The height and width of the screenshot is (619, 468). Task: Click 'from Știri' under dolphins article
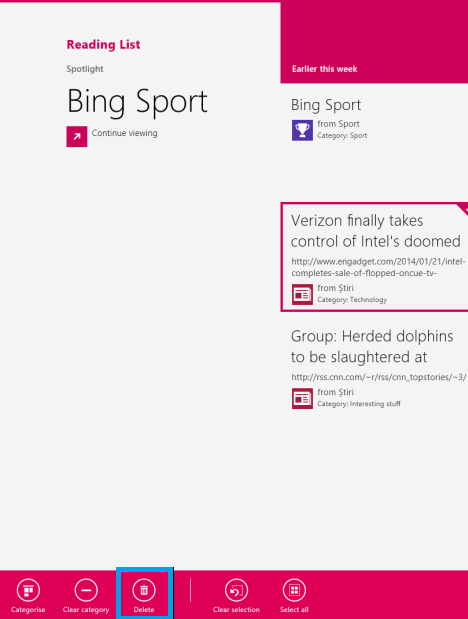pyautogui.click(x=335, y=392)
